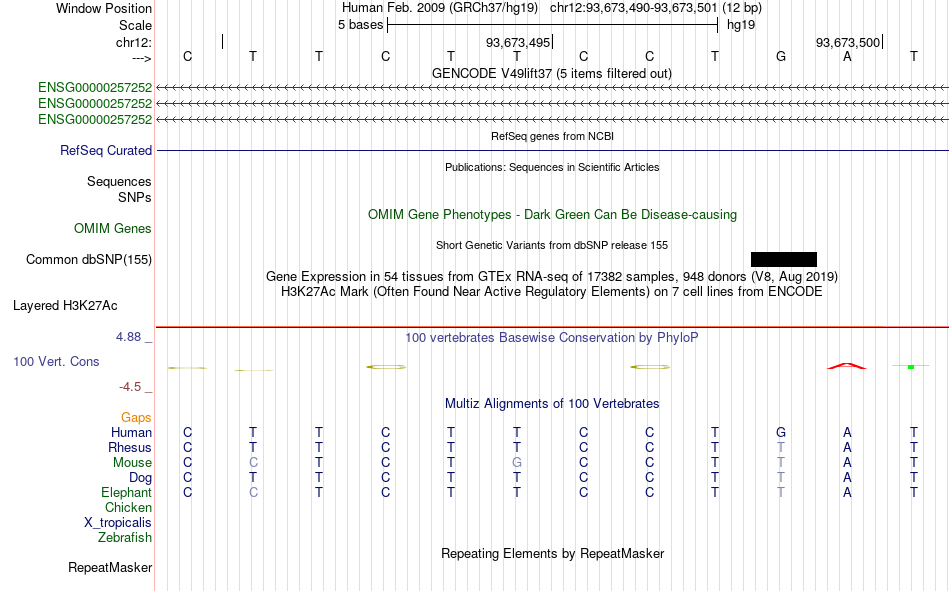Click the Gaps label in Multiz alignment
Viewport: 950px width, 591px height.
(x=136, y=417)
